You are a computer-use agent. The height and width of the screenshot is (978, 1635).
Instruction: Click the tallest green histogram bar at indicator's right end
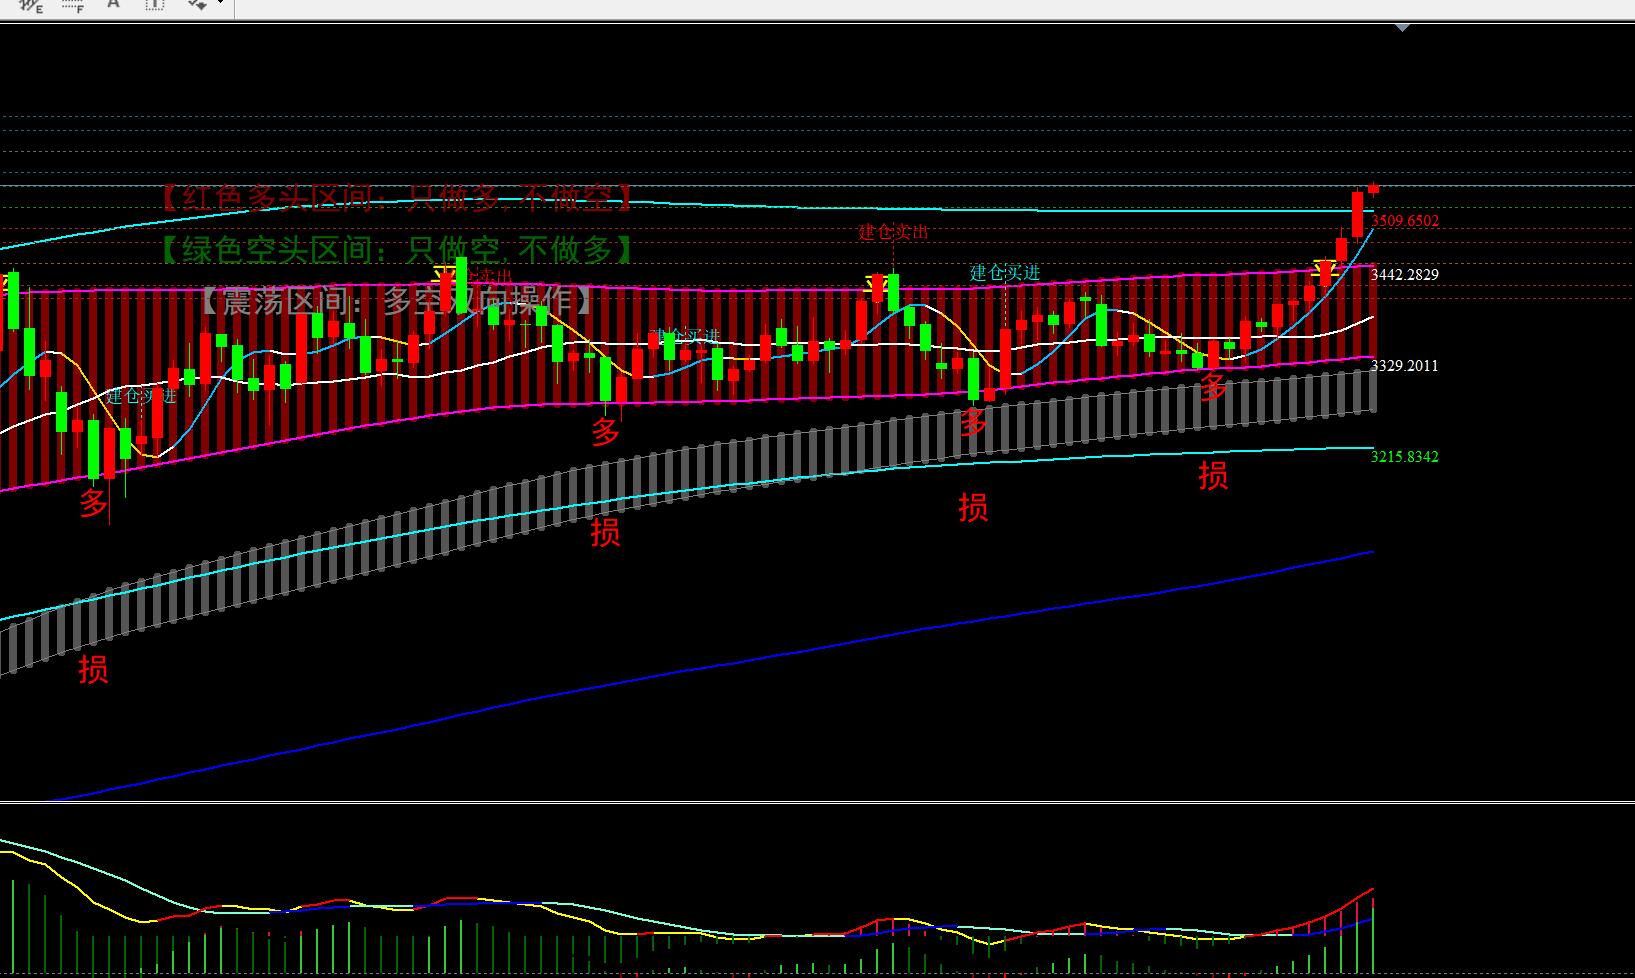click(x=1373, y=935)
